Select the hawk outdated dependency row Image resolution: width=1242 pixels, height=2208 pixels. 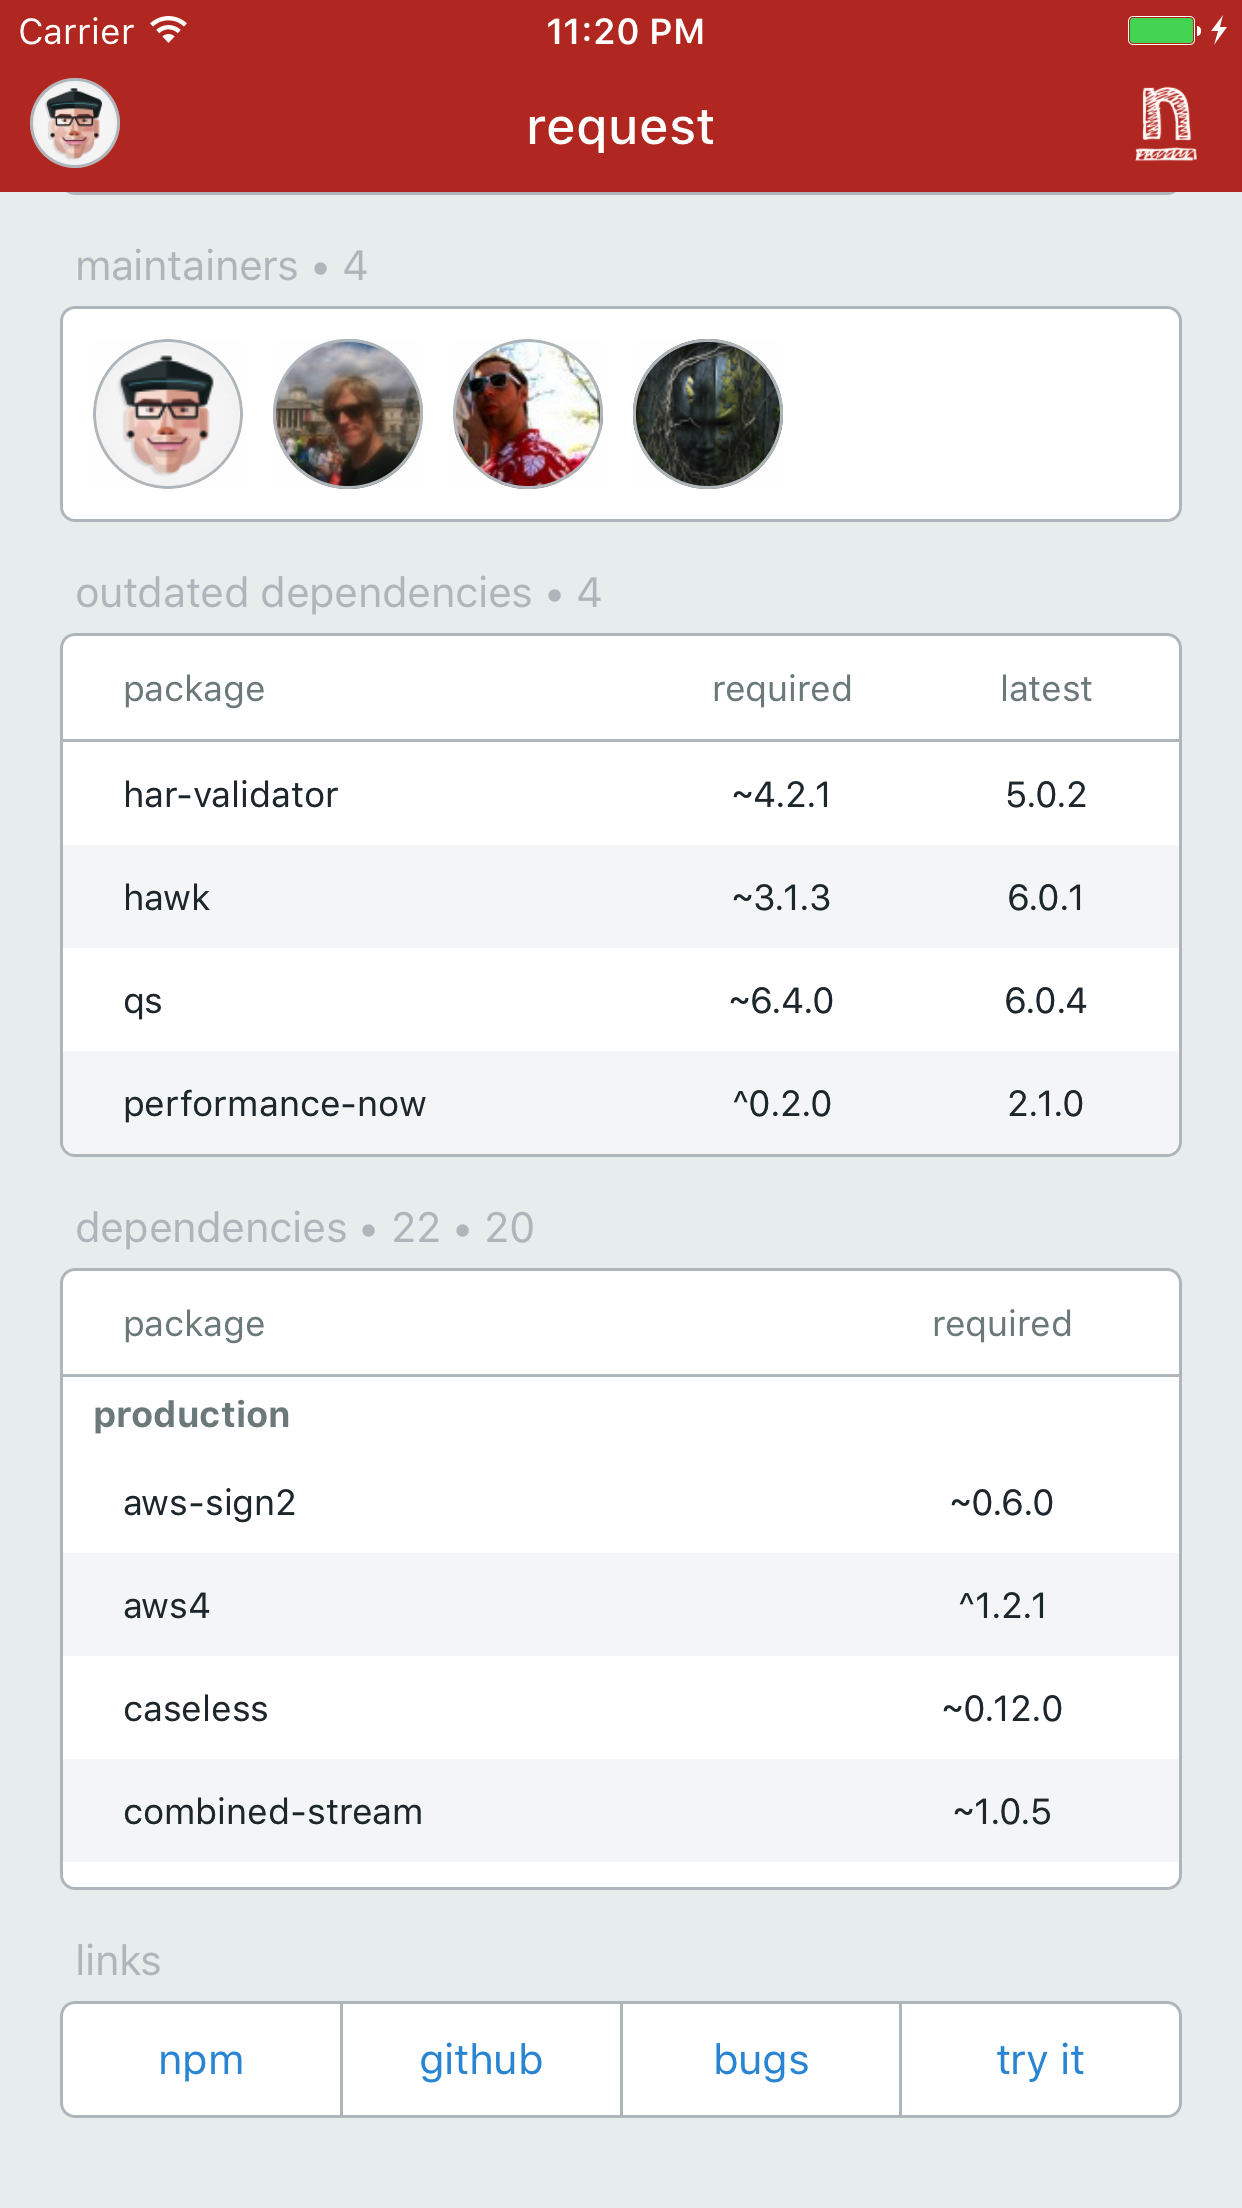click(x=621, y=897)
